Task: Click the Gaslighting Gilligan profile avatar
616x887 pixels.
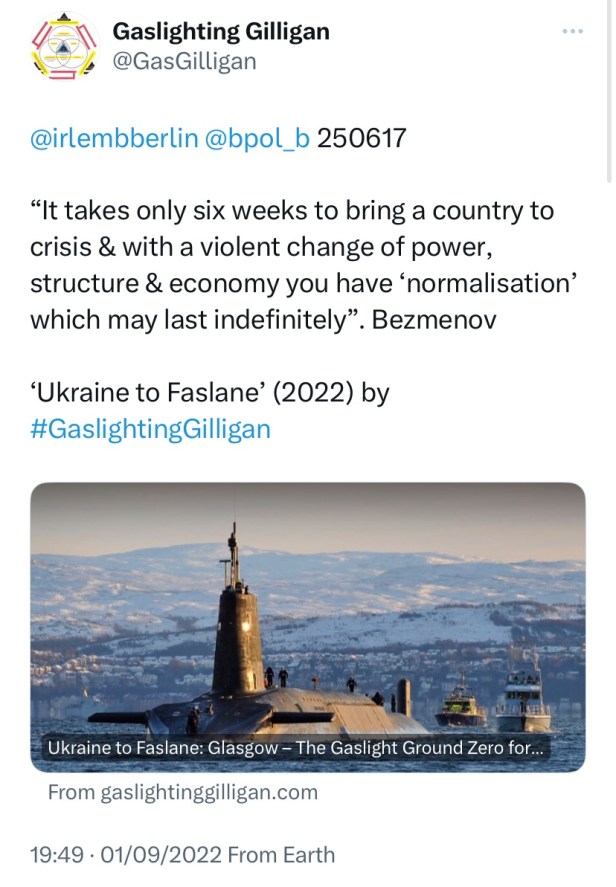Action: click(x=62, y=48)
